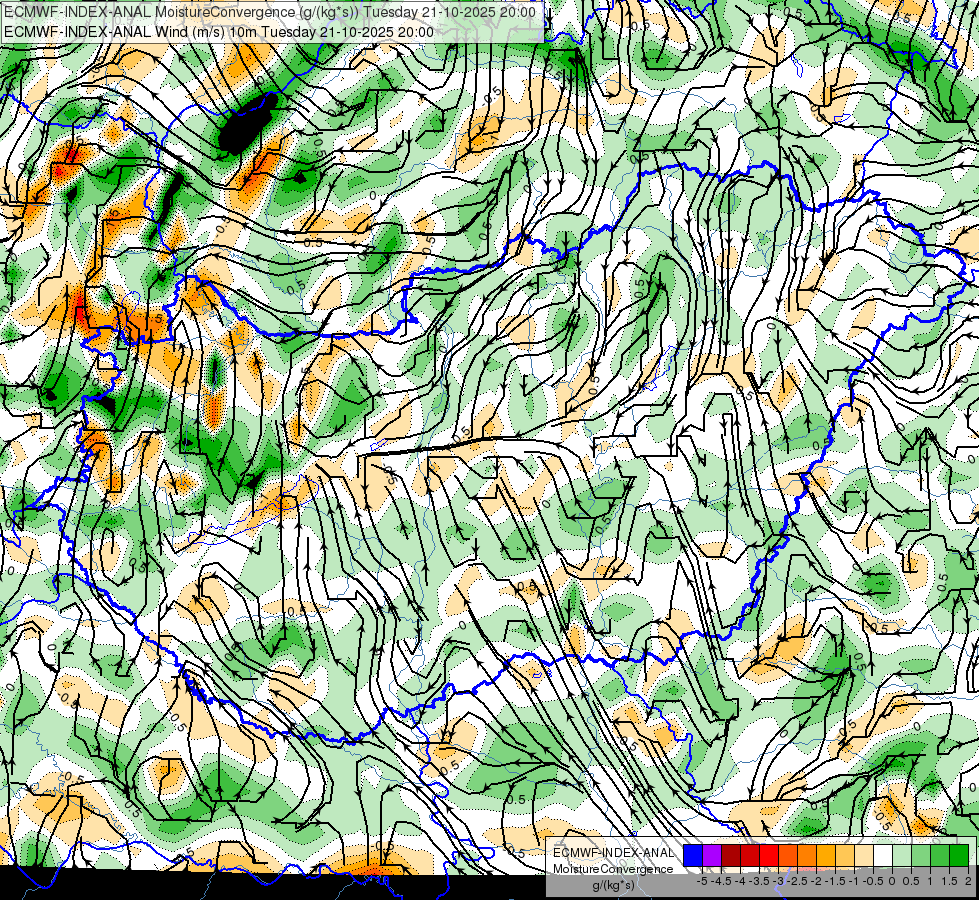Click legend swatch between 1 and 1.5

pyautogui.click(x=940, y=856)
